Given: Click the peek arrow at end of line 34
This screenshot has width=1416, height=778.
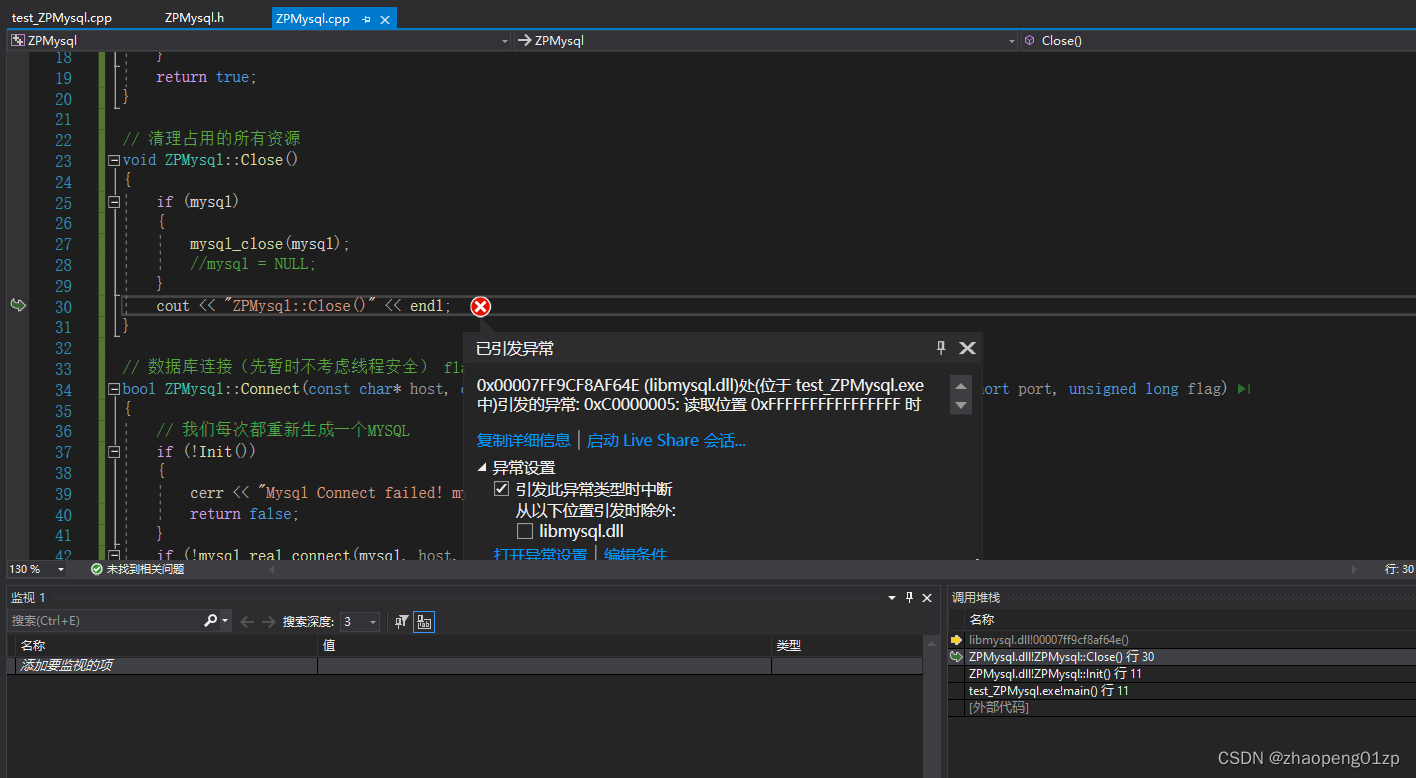Looking at the screenshot, I should point(1243,389).
